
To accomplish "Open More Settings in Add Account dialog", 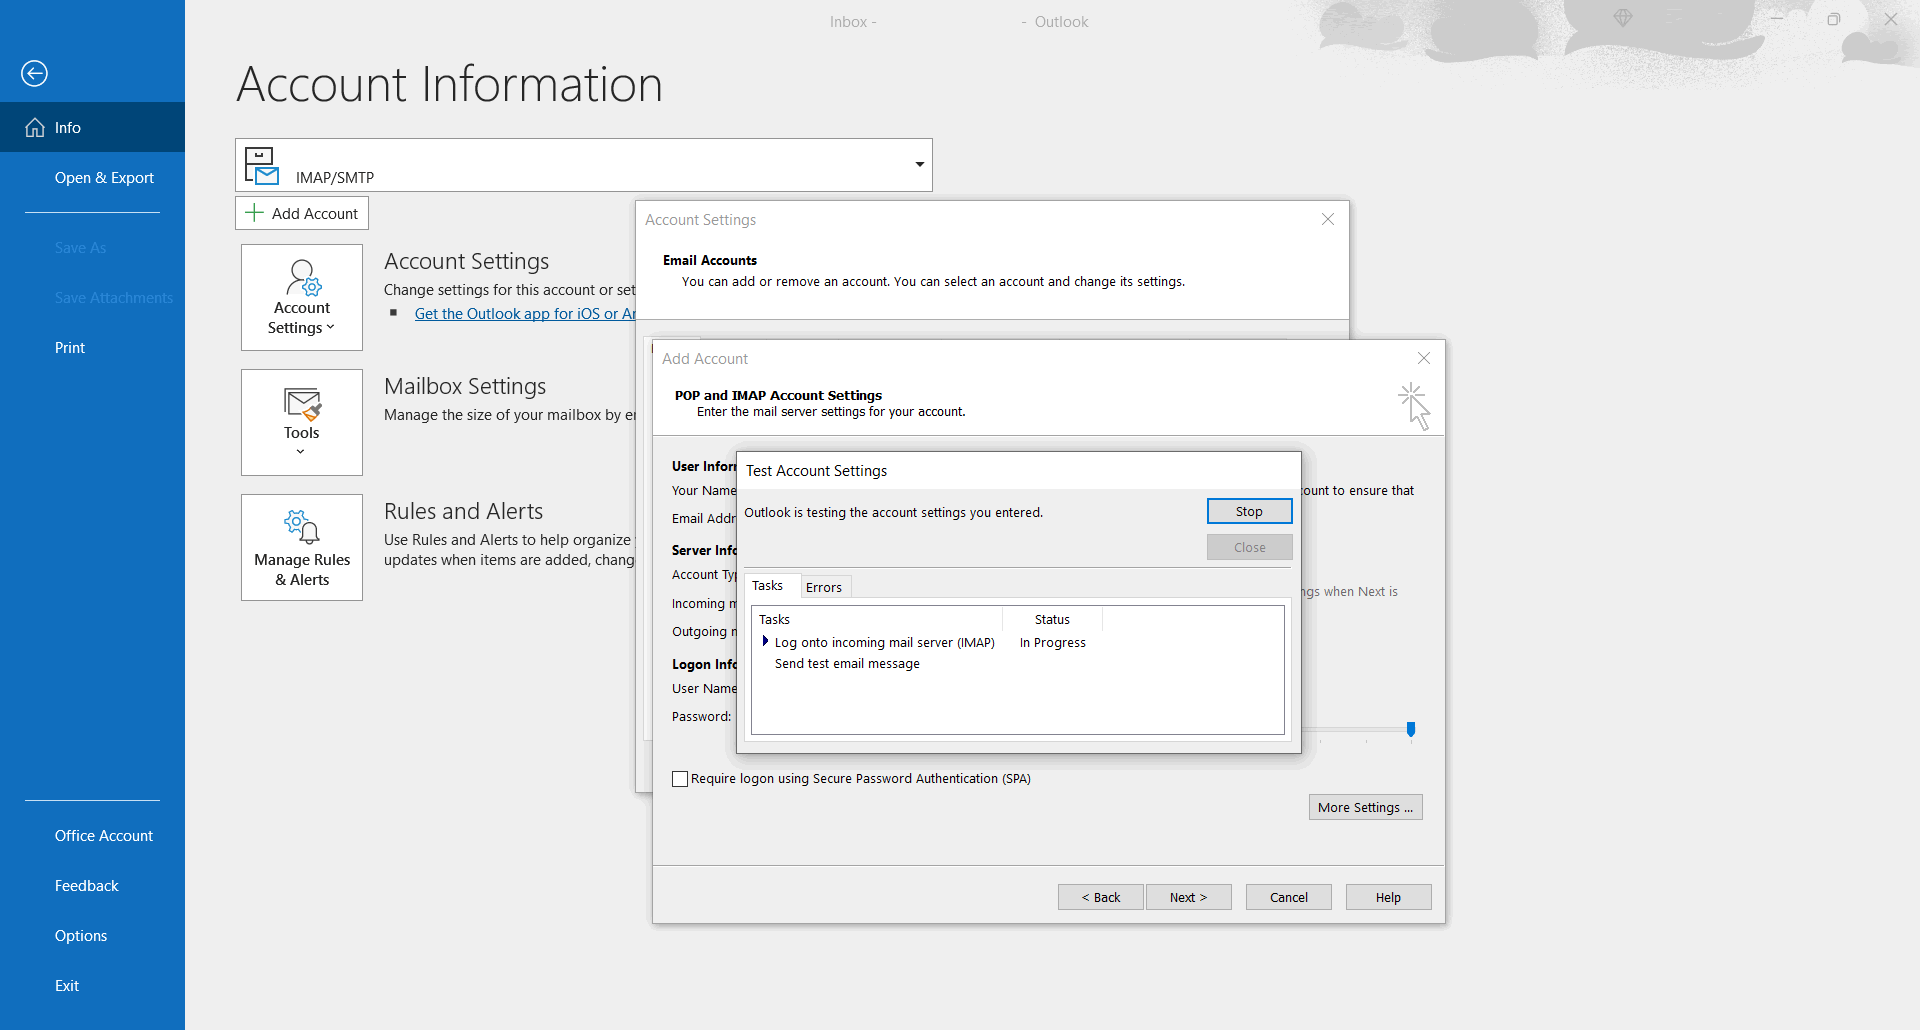I will 1365,807.
